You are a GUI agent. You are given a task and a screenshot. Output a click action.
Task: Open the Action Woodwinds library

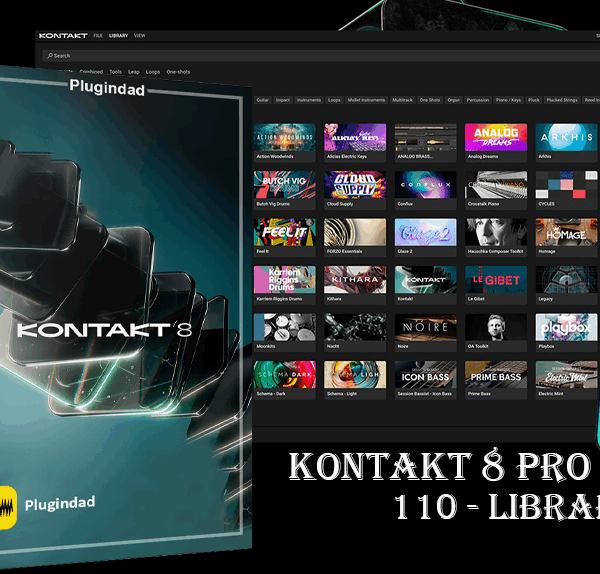[x=285, y=142]
